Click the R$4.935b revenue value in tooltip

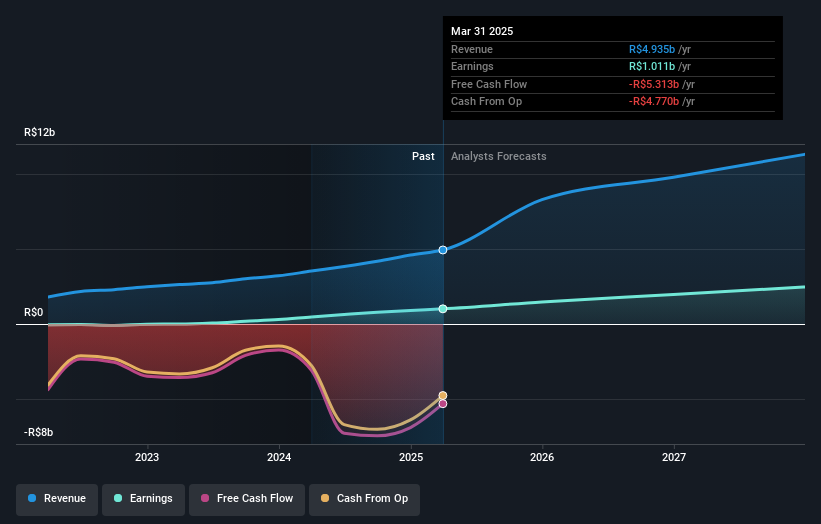coord(652,49)
